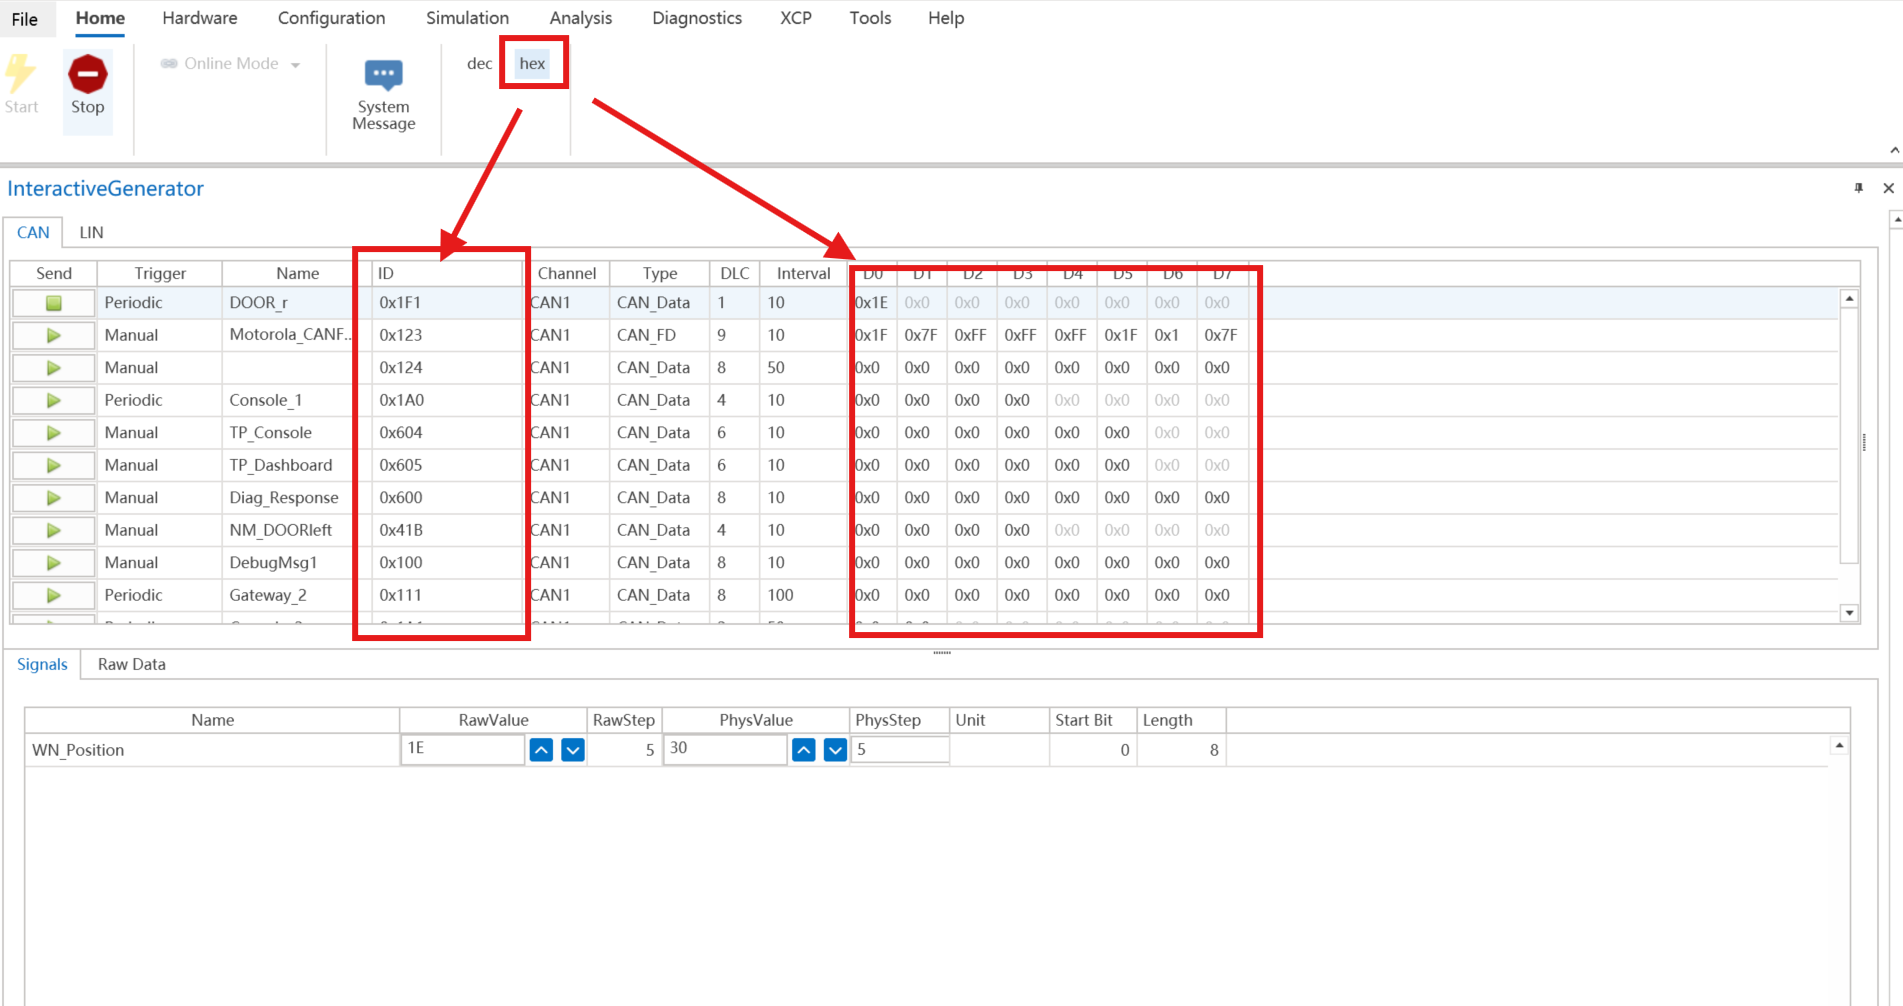Viewport: 1903px width, 1006px height.
Task: Click the Start lightning icon
Action: [20, 75]
